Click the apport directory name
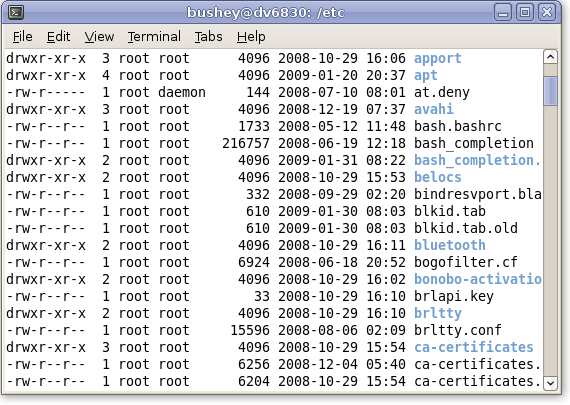The width and height of the screenshot is (570, 405). click(x=438, y=58)
